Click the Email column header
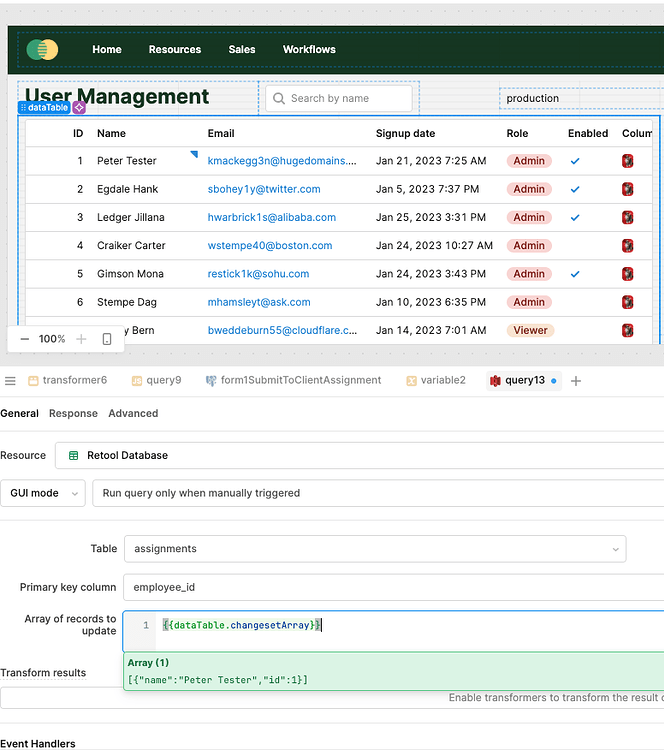The width and height of the screenshot is (664, 750). point(221,133)
